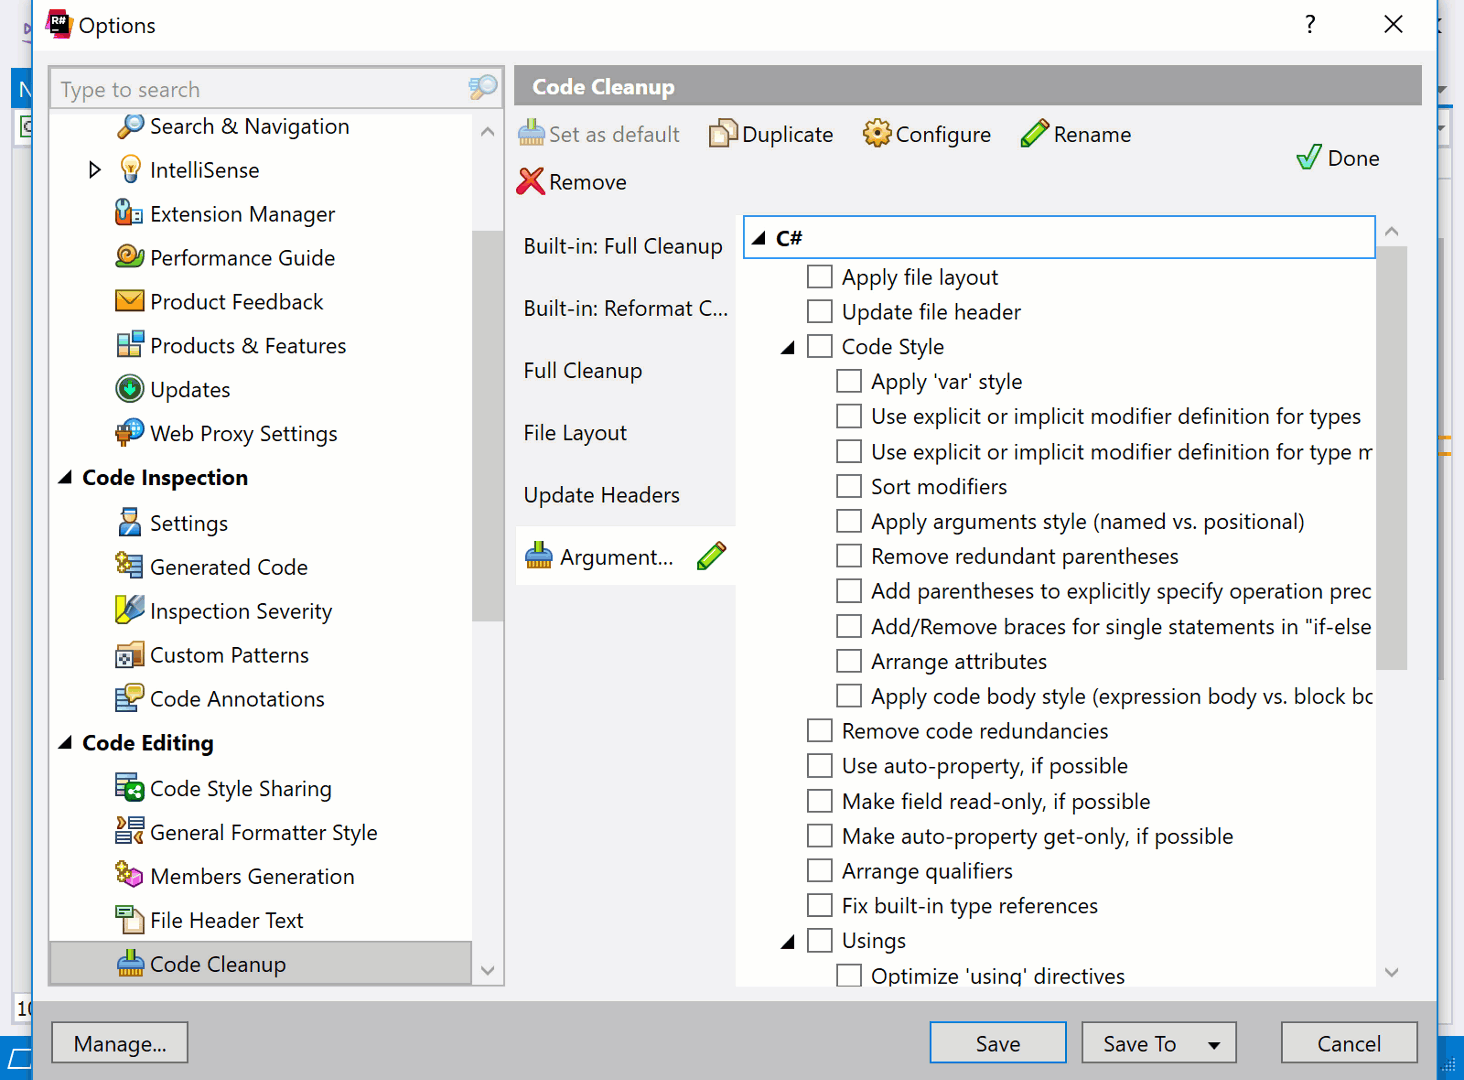Click the Configure gear icon

[876, 134]
